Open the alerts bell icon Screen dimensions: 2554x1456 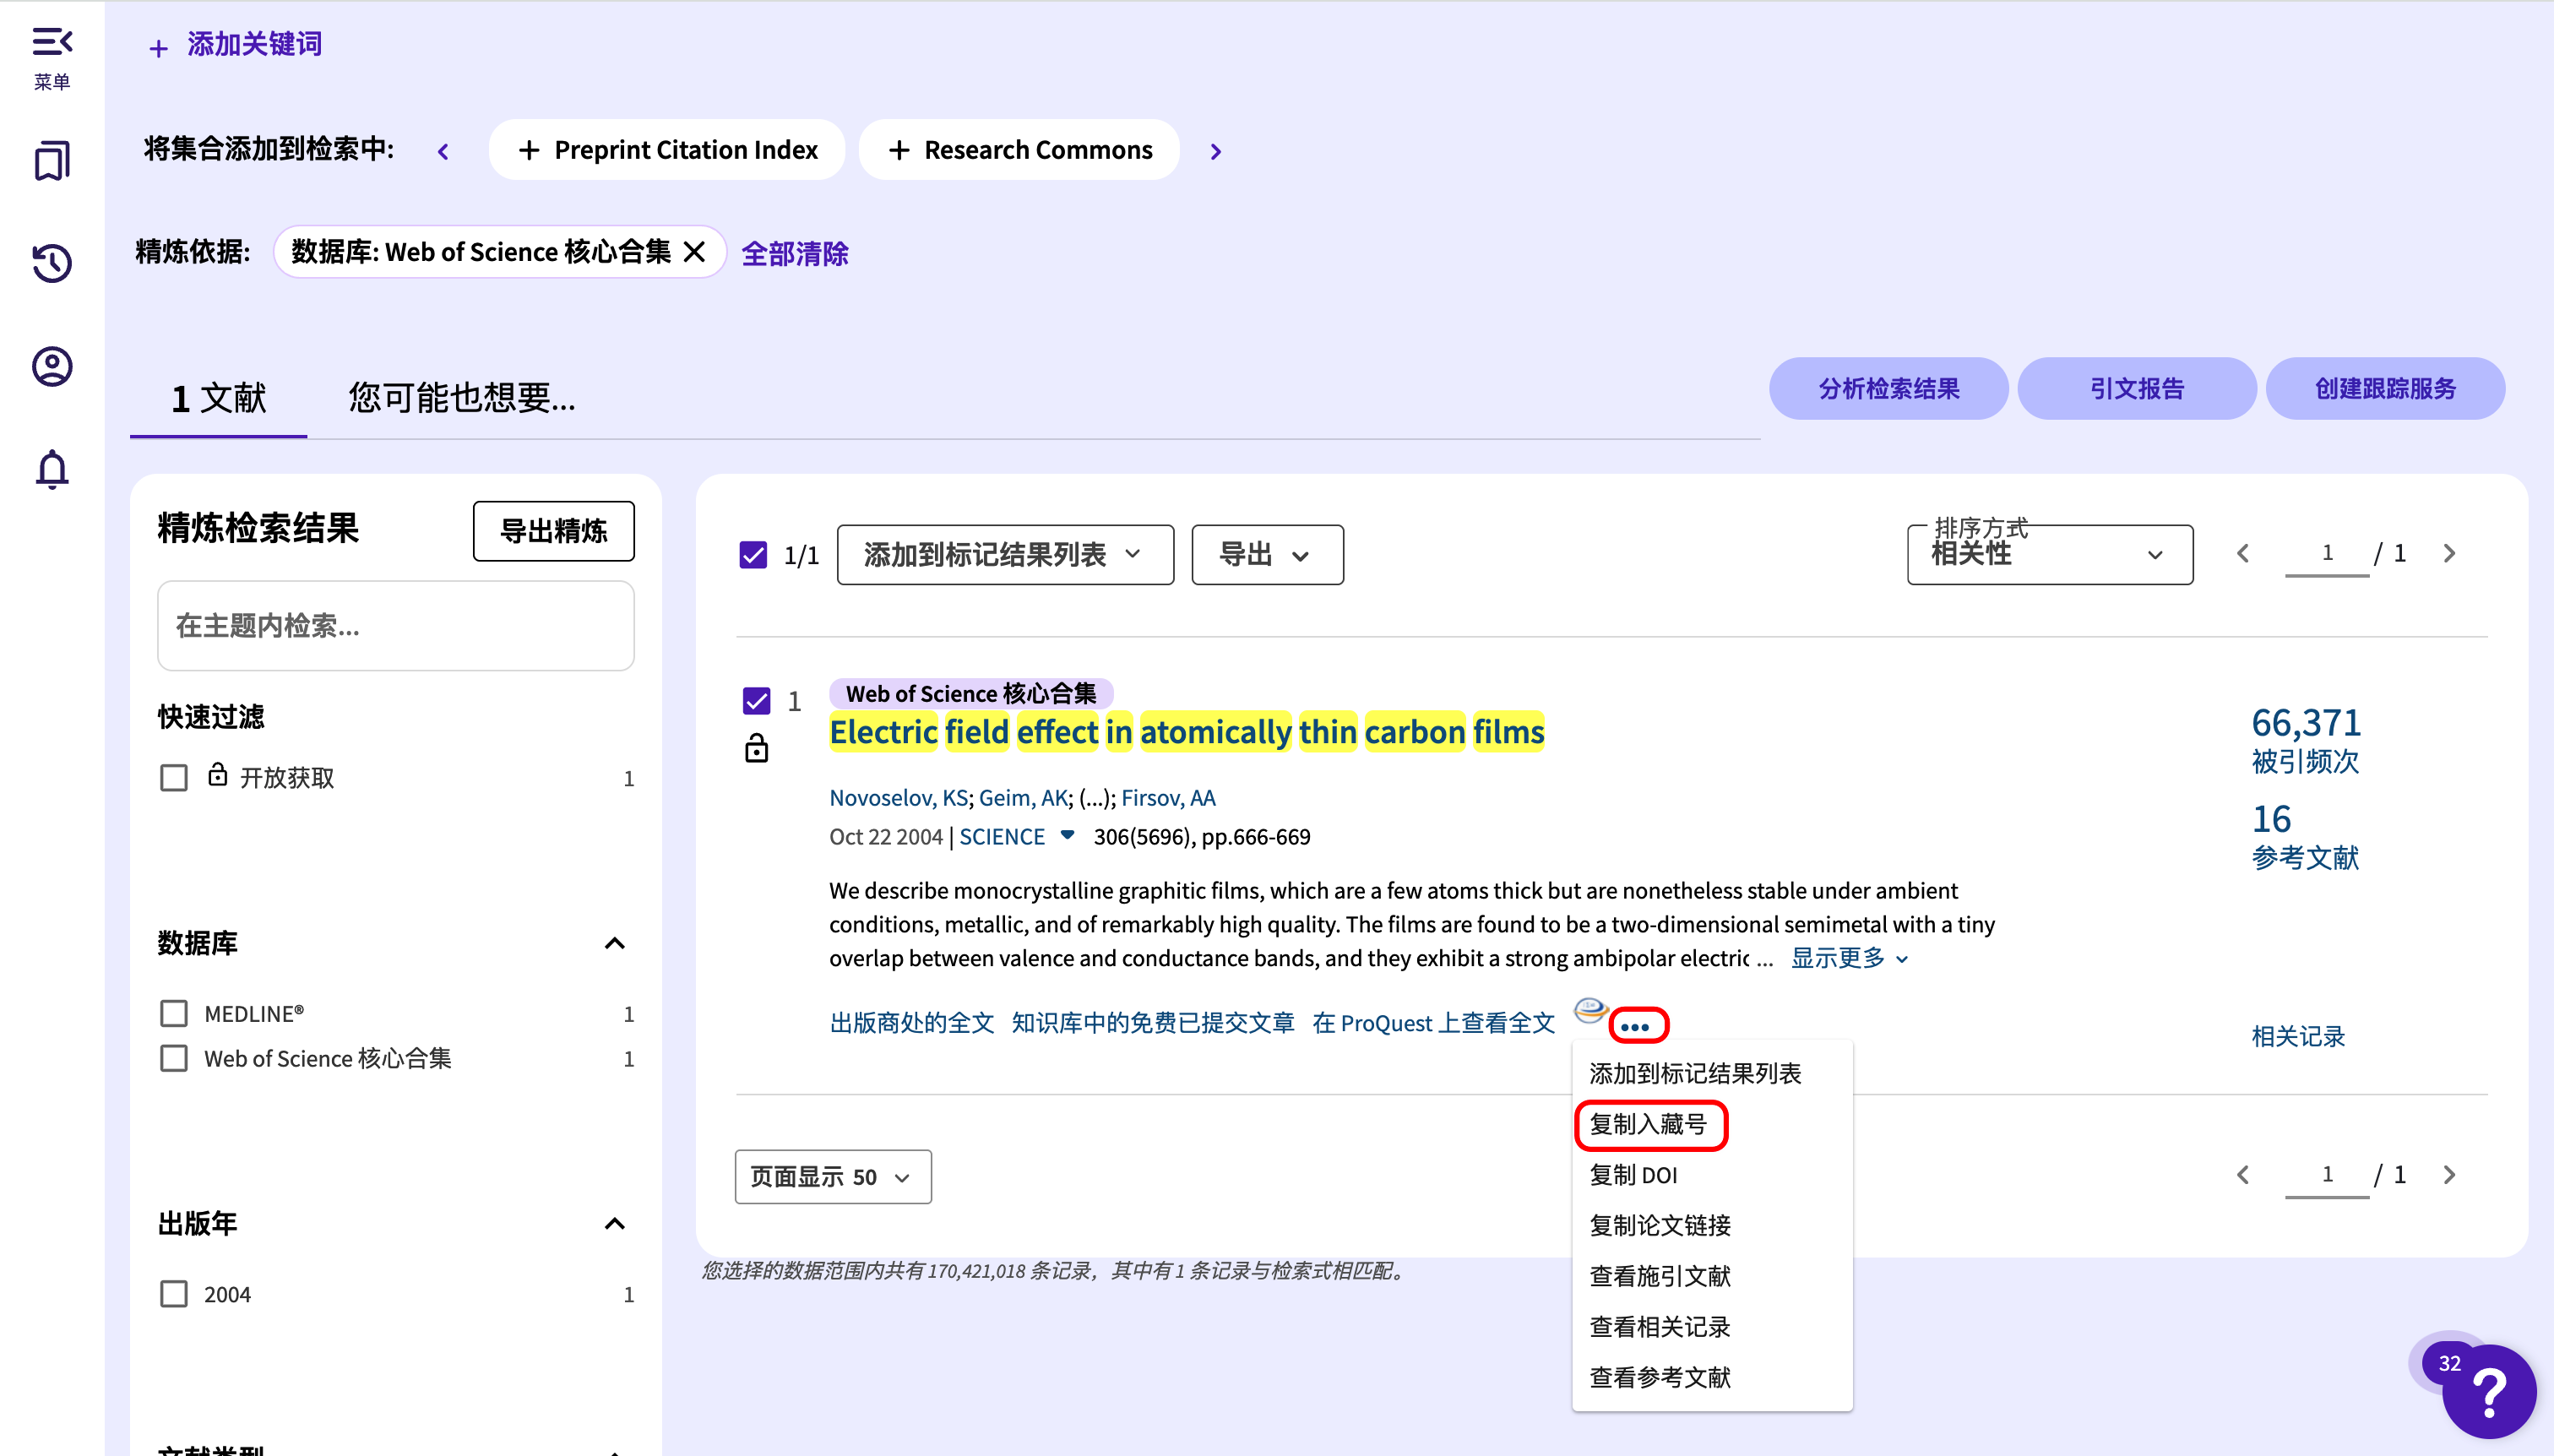[x=52, y=469]
